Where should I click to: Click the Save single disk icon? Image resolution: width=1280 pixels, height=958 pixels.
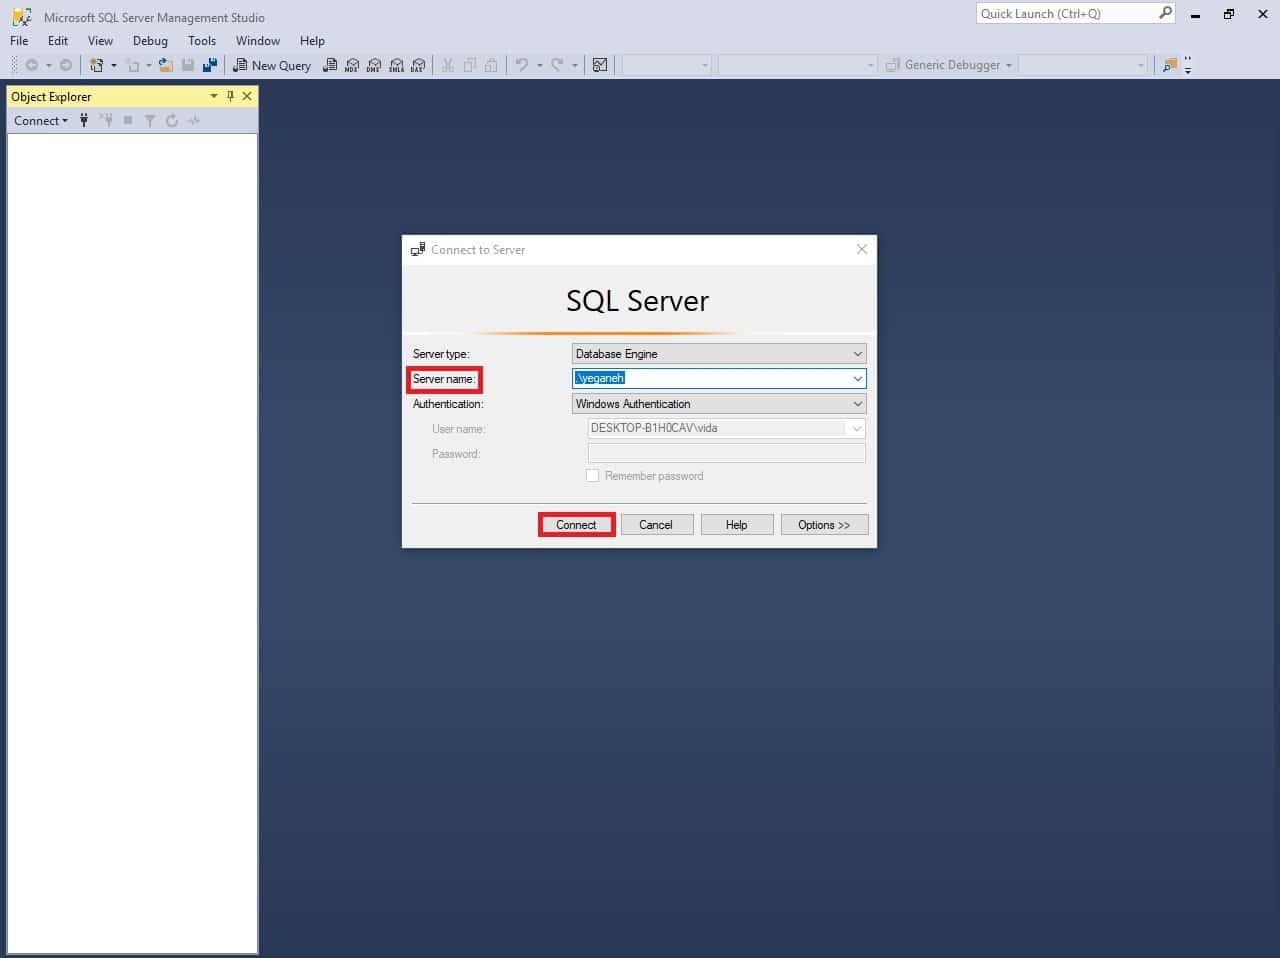point(188,65)
